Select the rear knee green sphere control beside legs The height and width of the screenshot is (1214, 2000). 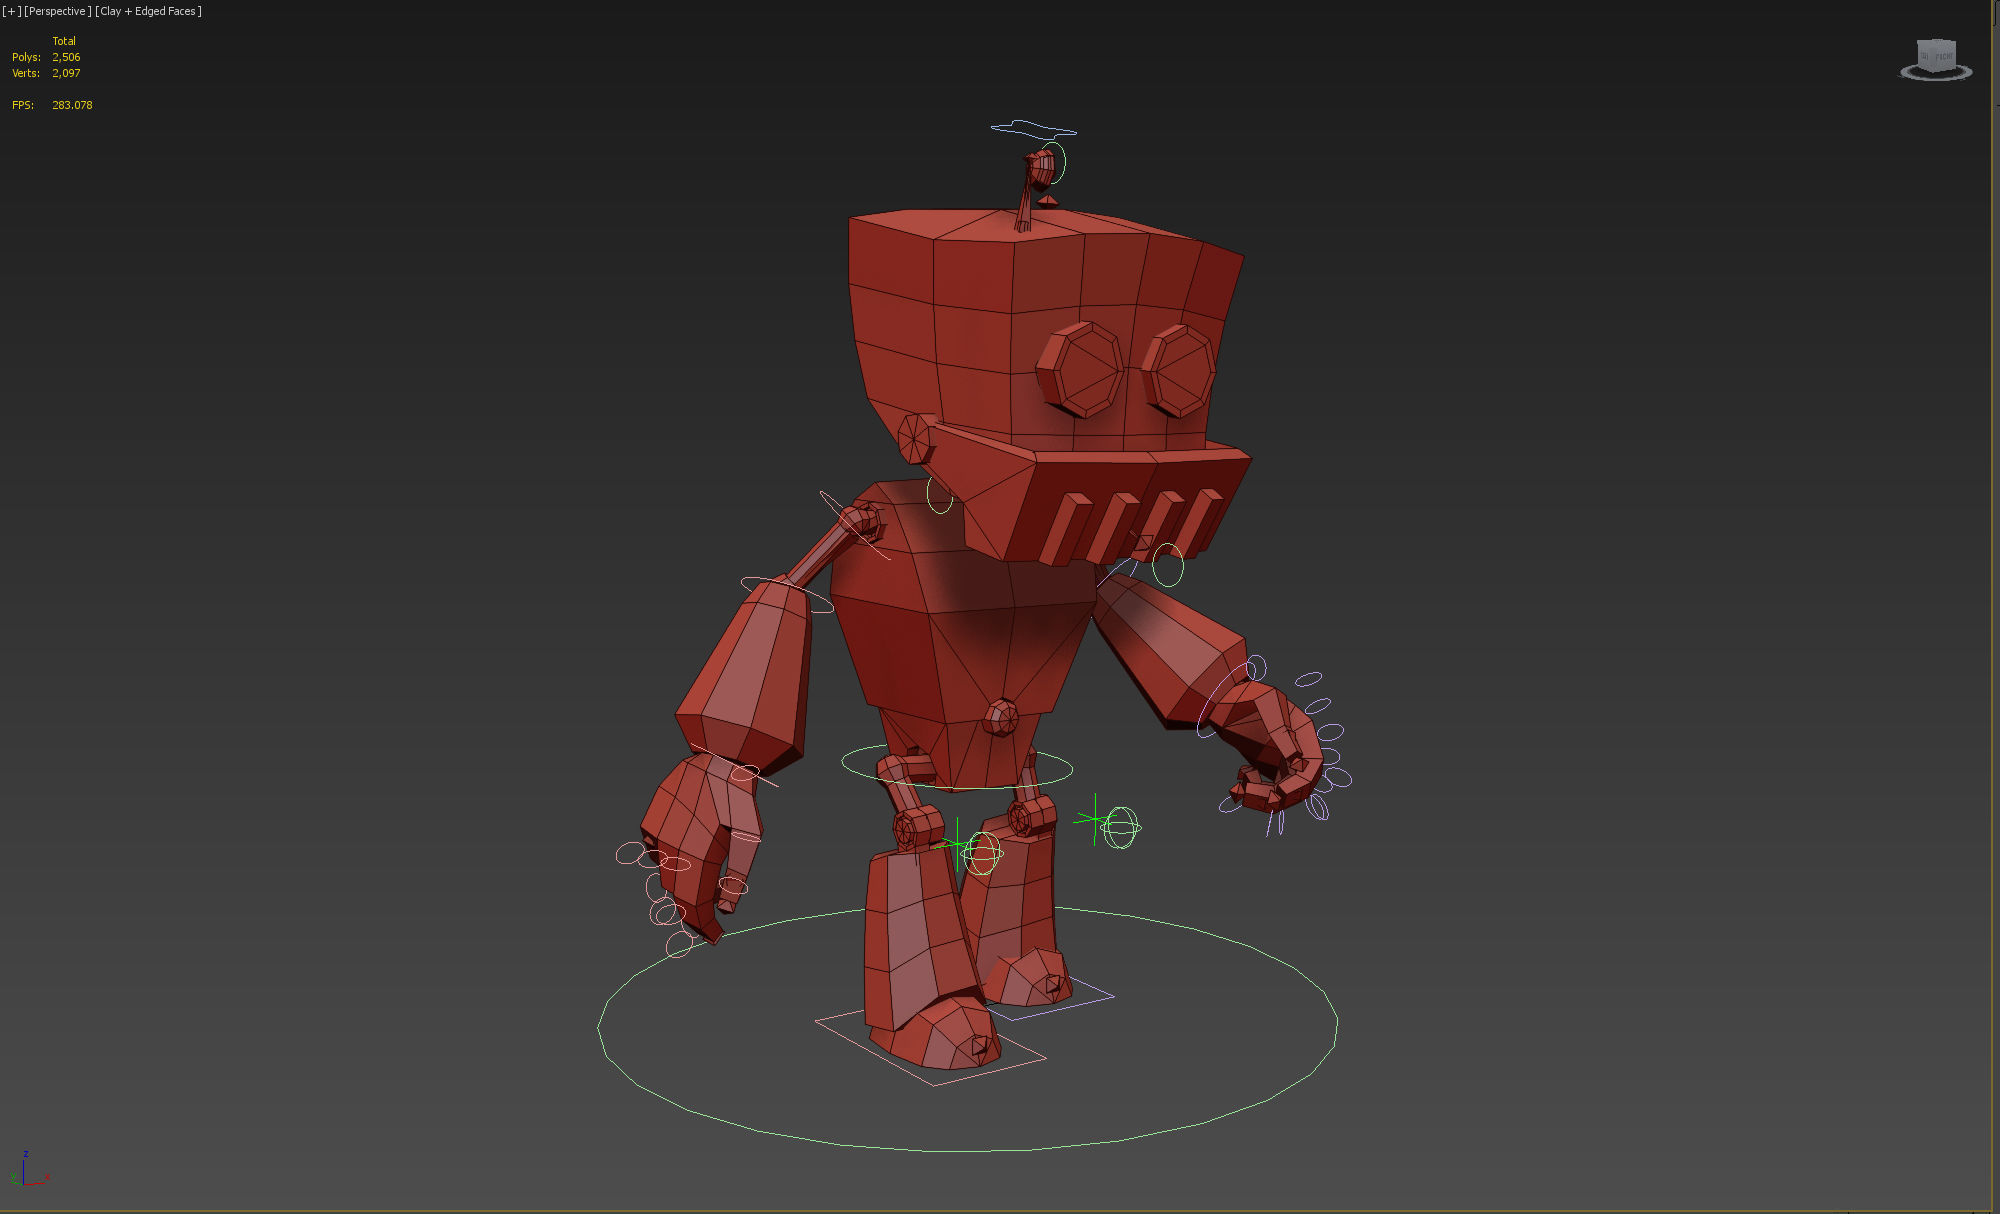coord(1121,828)
